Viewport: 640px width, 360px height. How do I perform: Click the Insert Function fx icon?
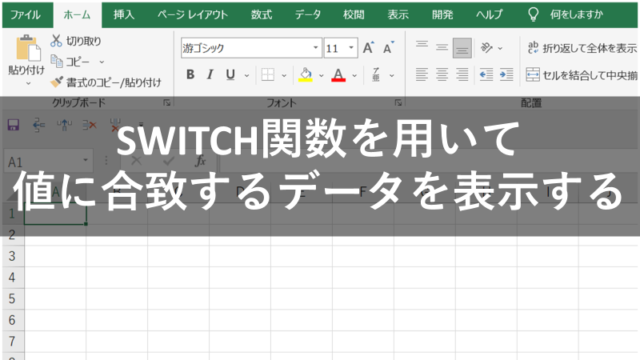click(x=200, y=161)
